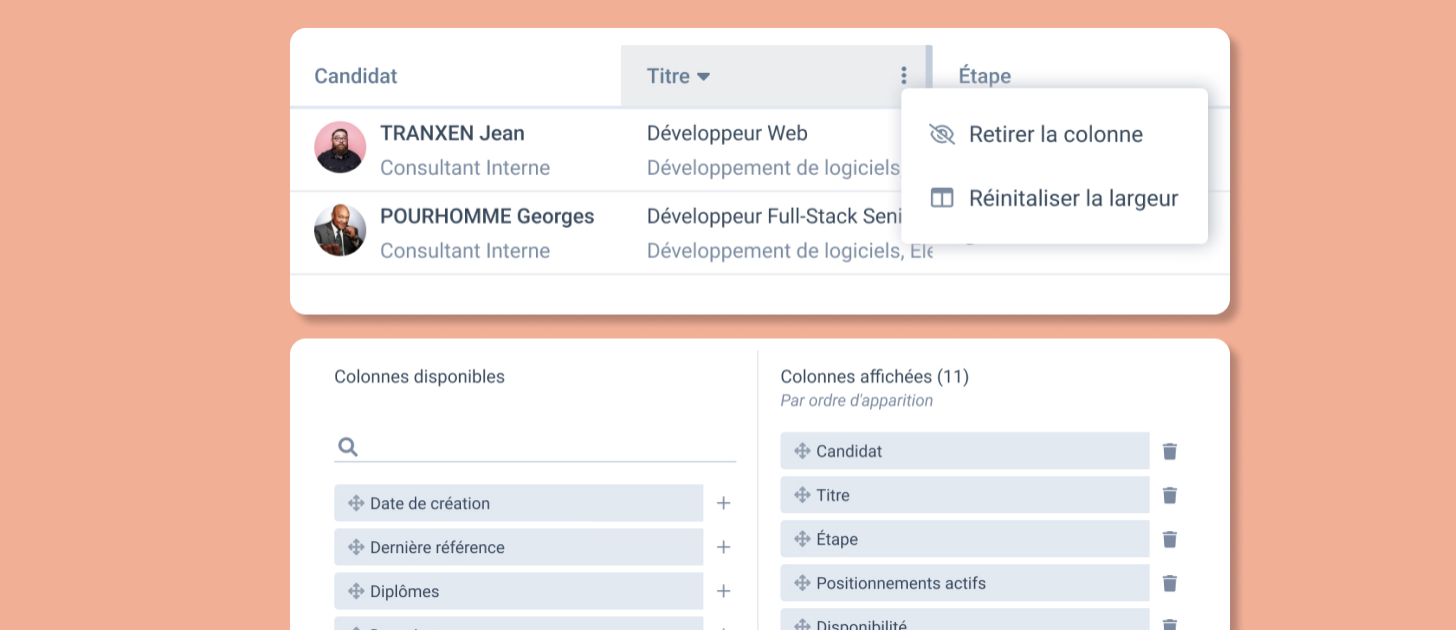This screenshot has height=630, width=1456.
Task: Open POURHOMME Georges's avatar photo
Action: point(340,230)
